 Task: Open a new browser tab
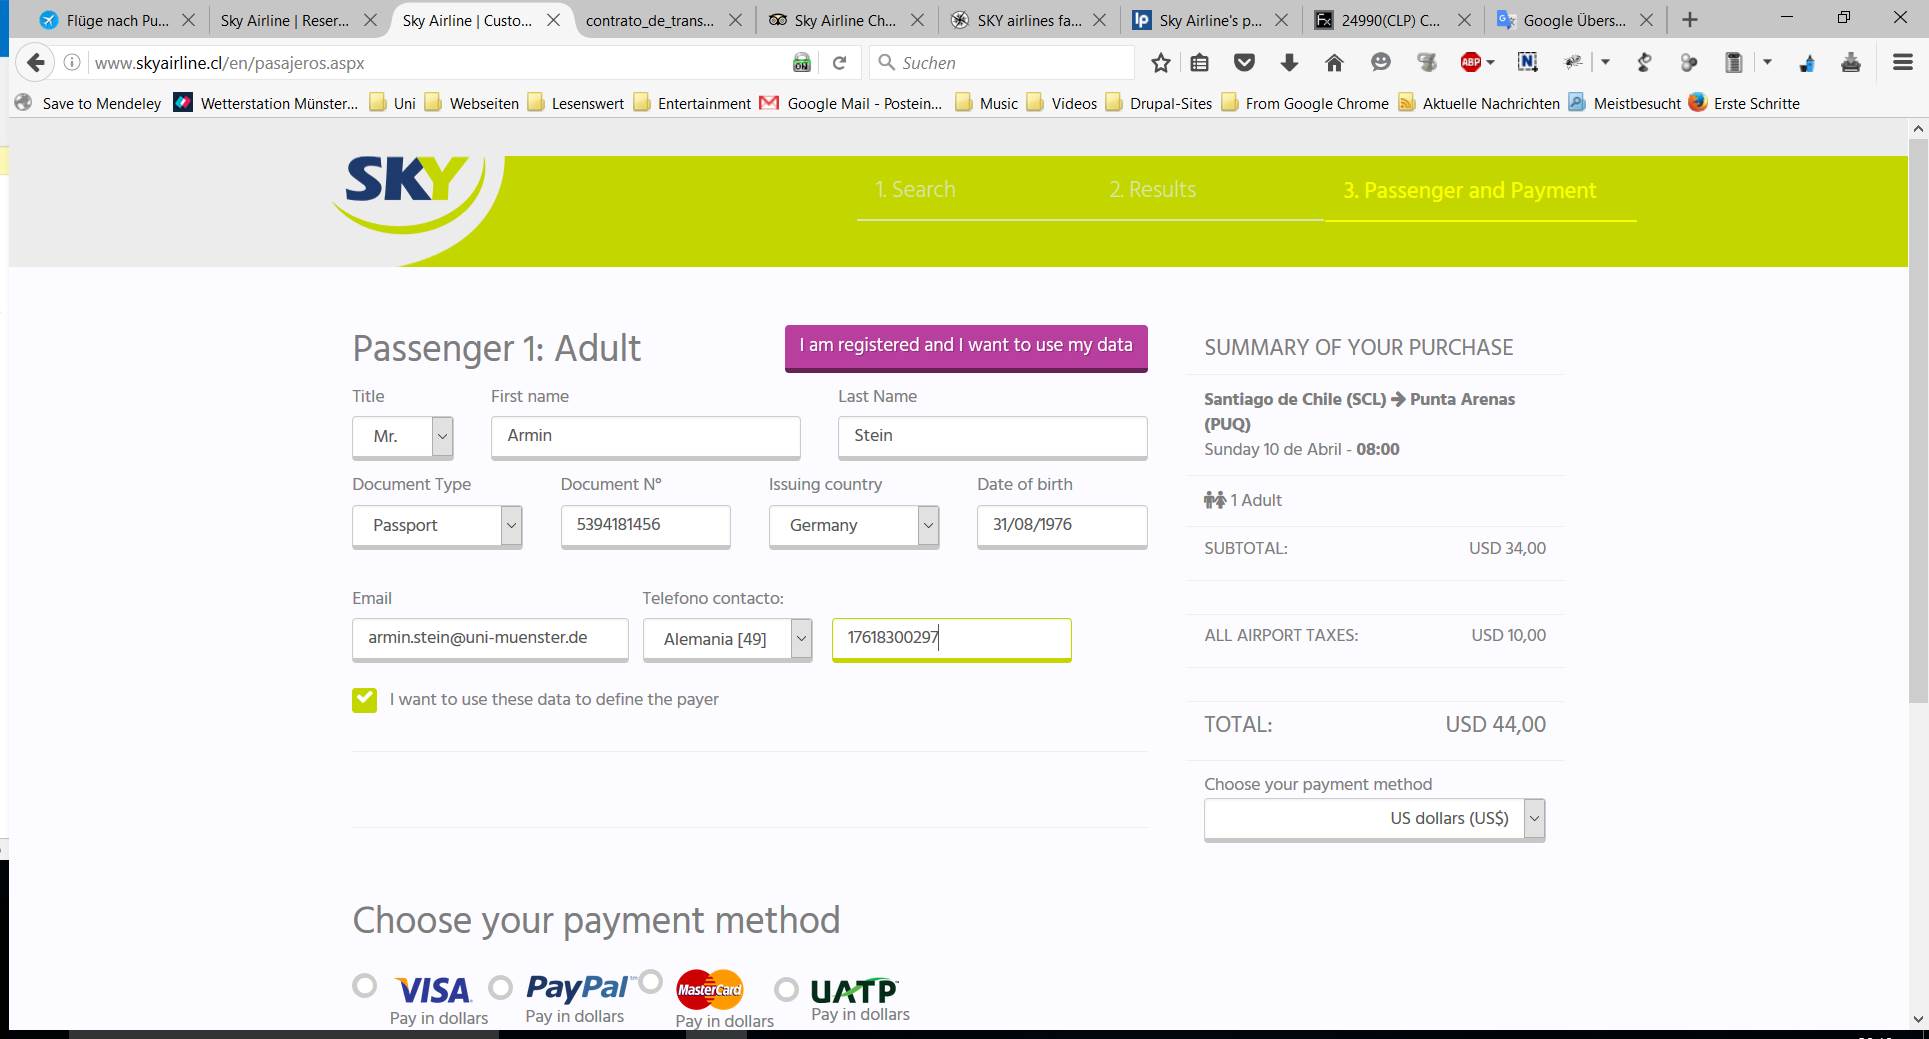pyautogui.click(x=1690, y=20)
